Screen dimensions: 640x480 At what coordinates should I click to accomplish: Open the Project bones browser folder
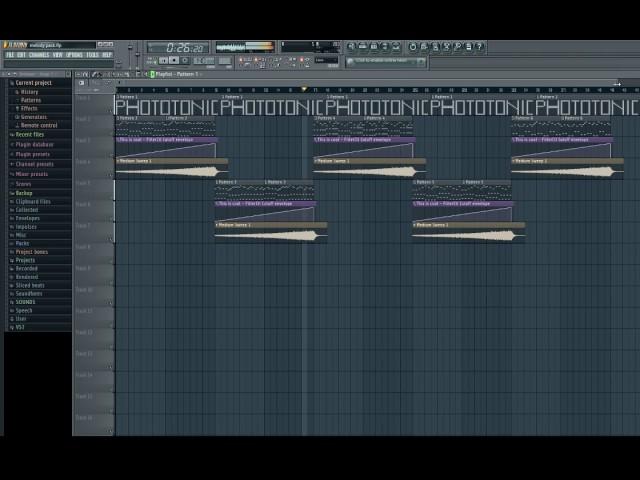click(x=31, y=252)
